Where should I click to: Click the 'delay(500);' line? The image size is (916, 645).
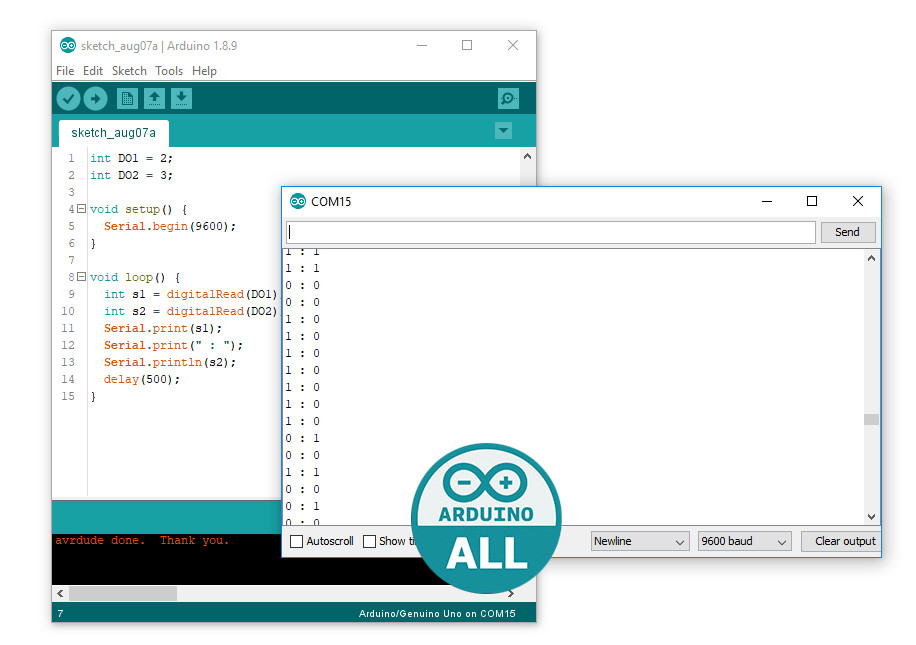pyautogui.click(x=142, y=379)
